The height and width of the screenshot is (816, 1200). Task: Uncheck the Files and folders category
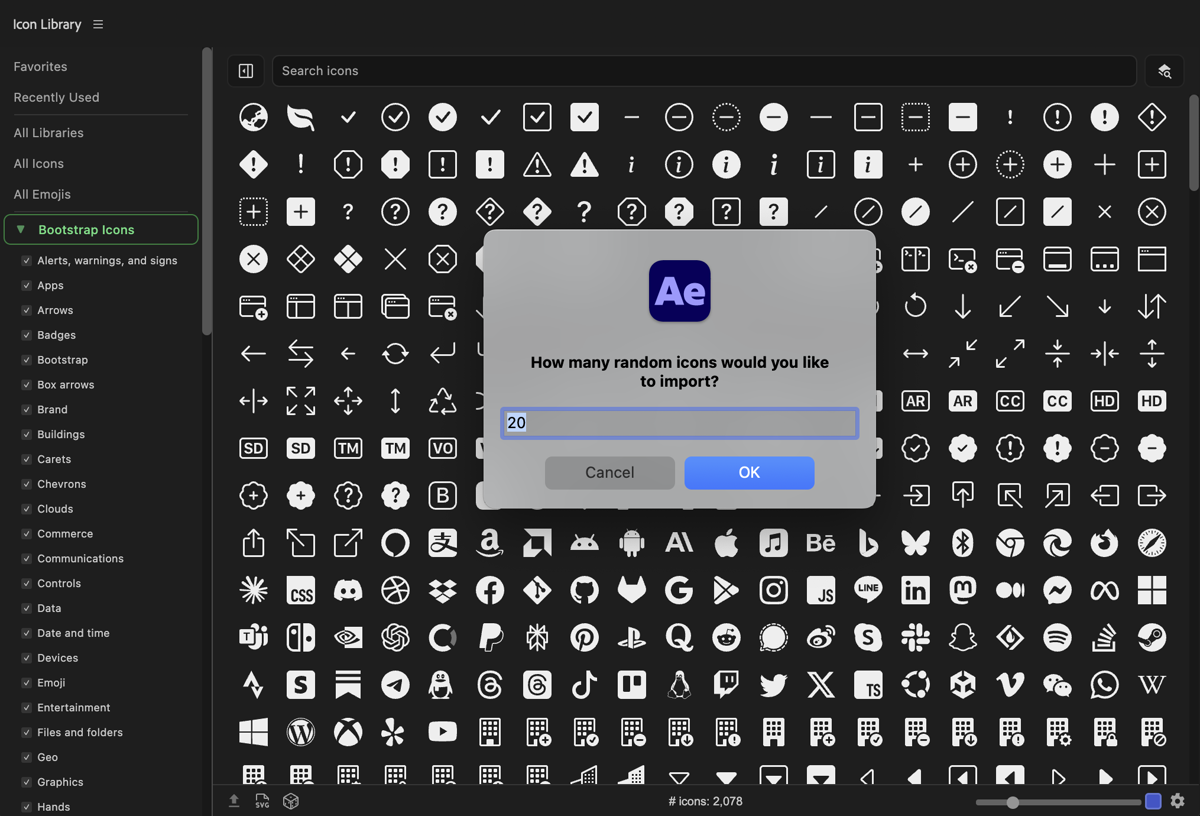(x=26, y=732)
